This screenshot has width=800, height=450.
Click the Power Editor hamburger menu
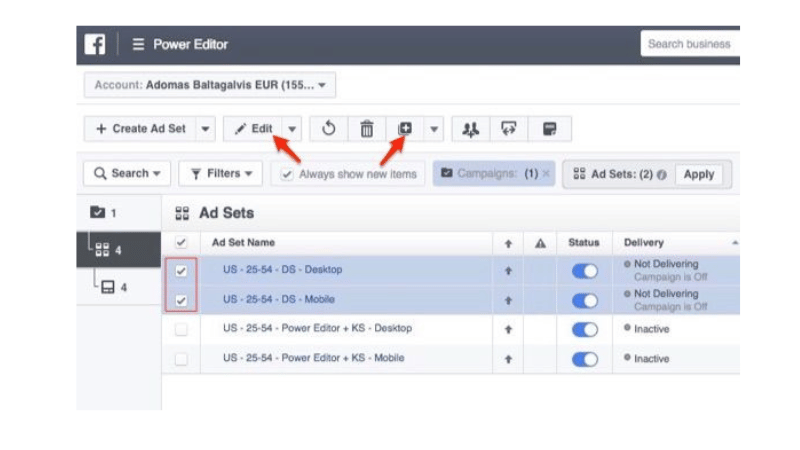point(138,44)
